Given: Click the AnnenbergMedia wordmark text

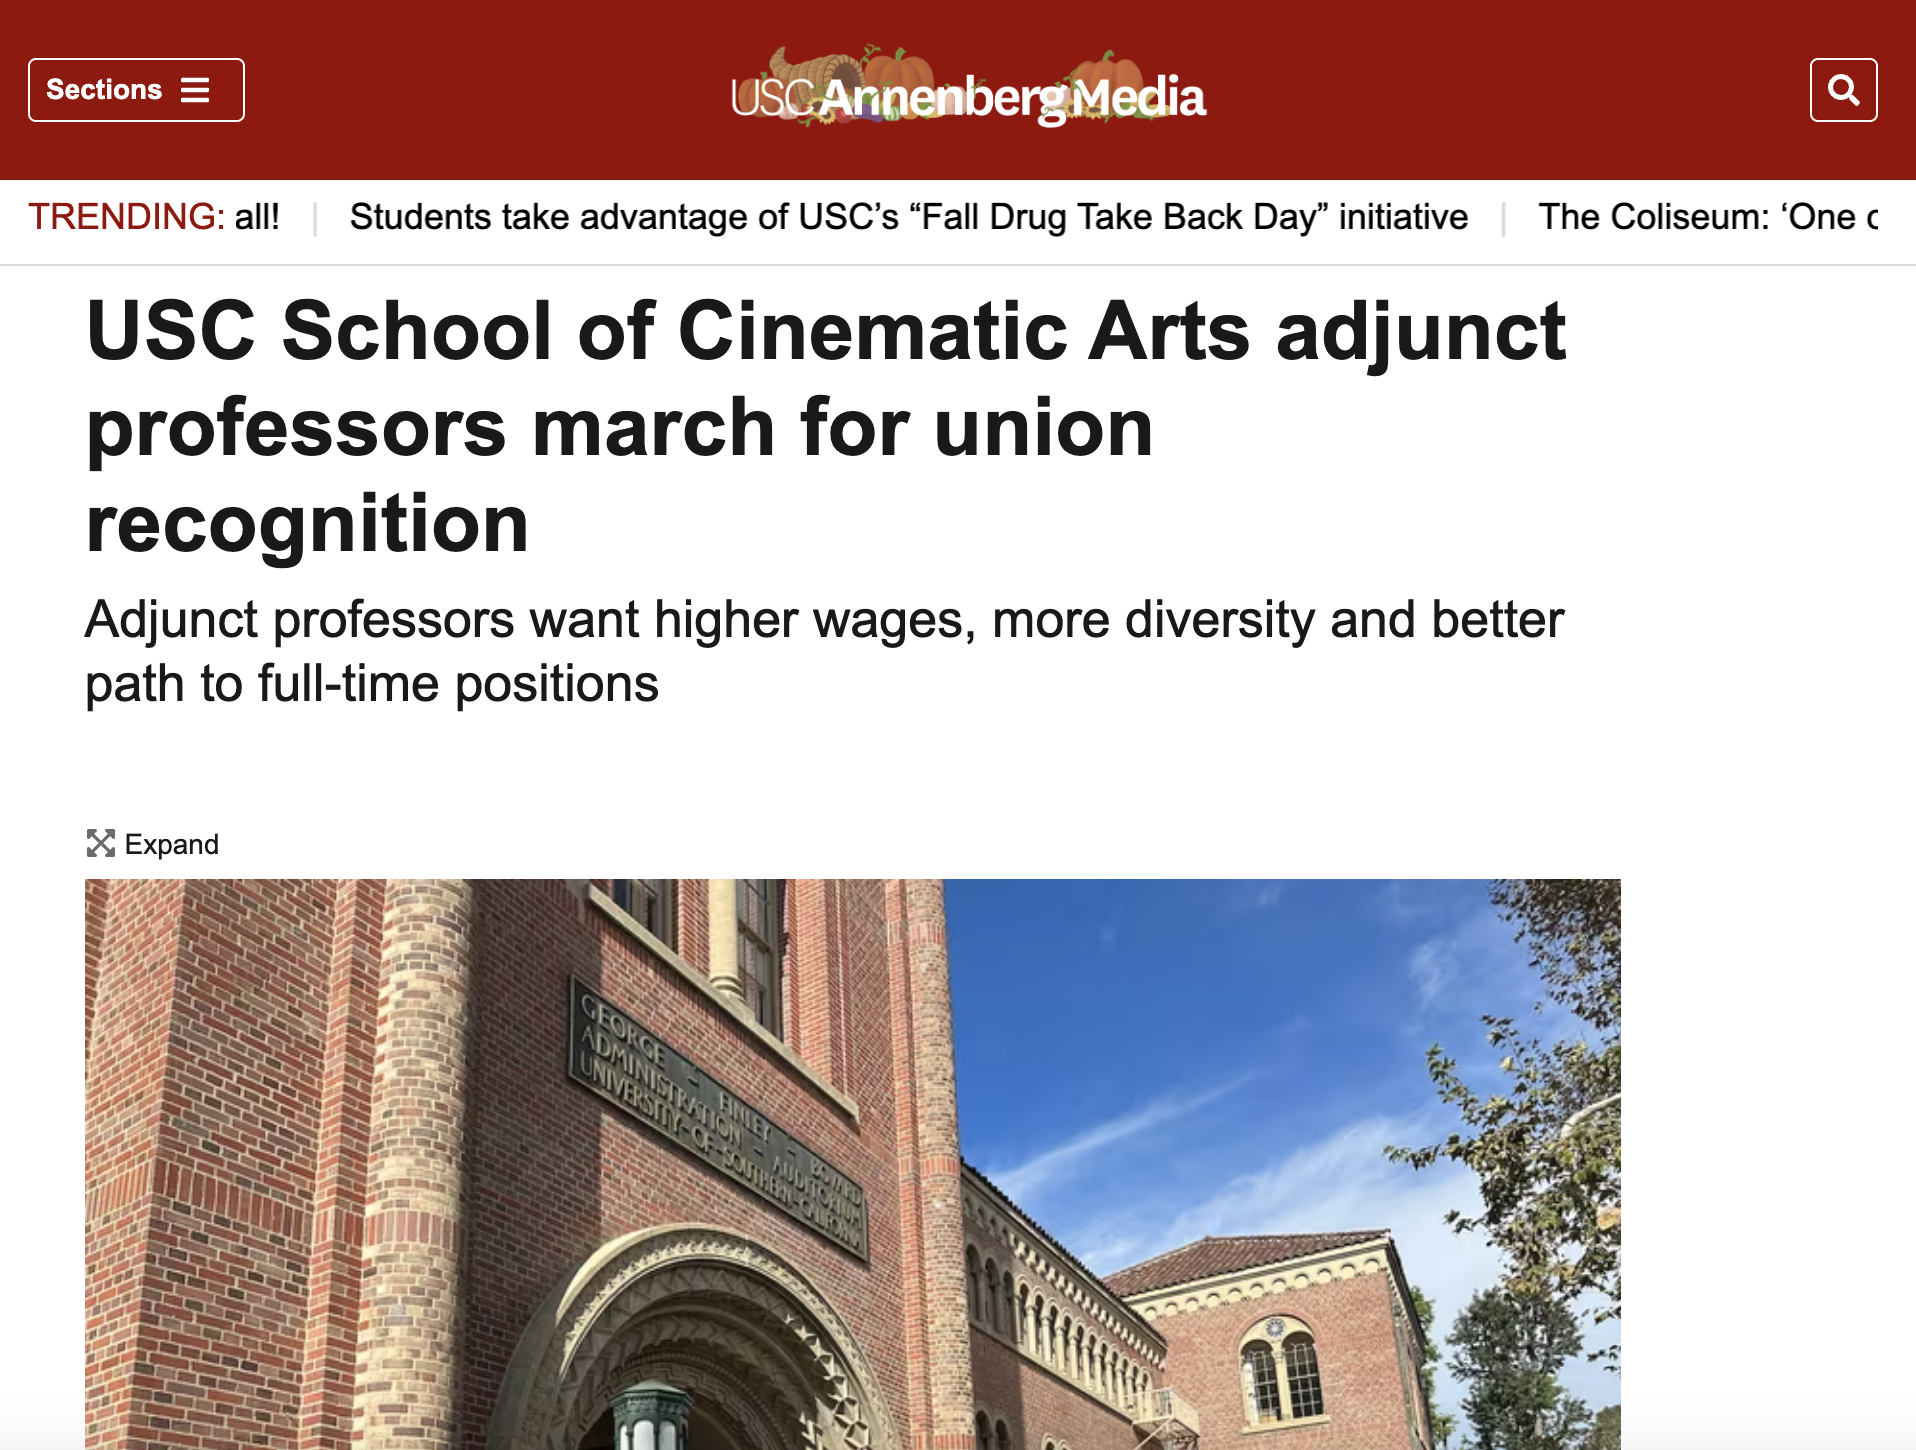Looking at the screenshot, I should 1012,99.
